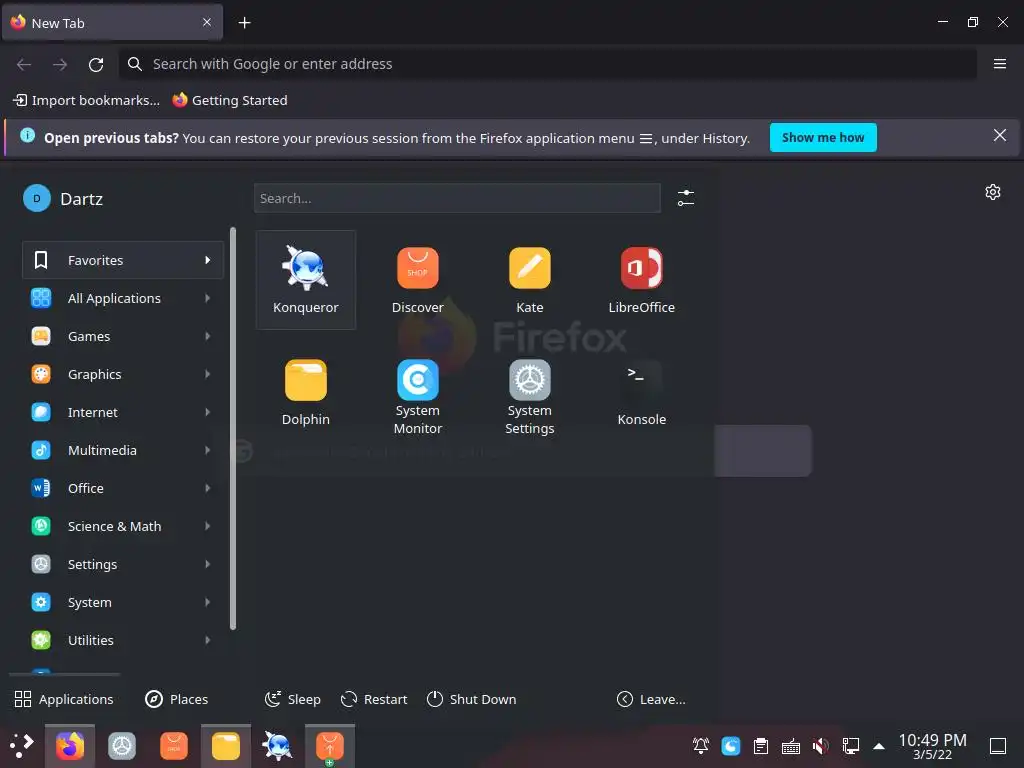Open a new Firefox tab

click(244, 23)
